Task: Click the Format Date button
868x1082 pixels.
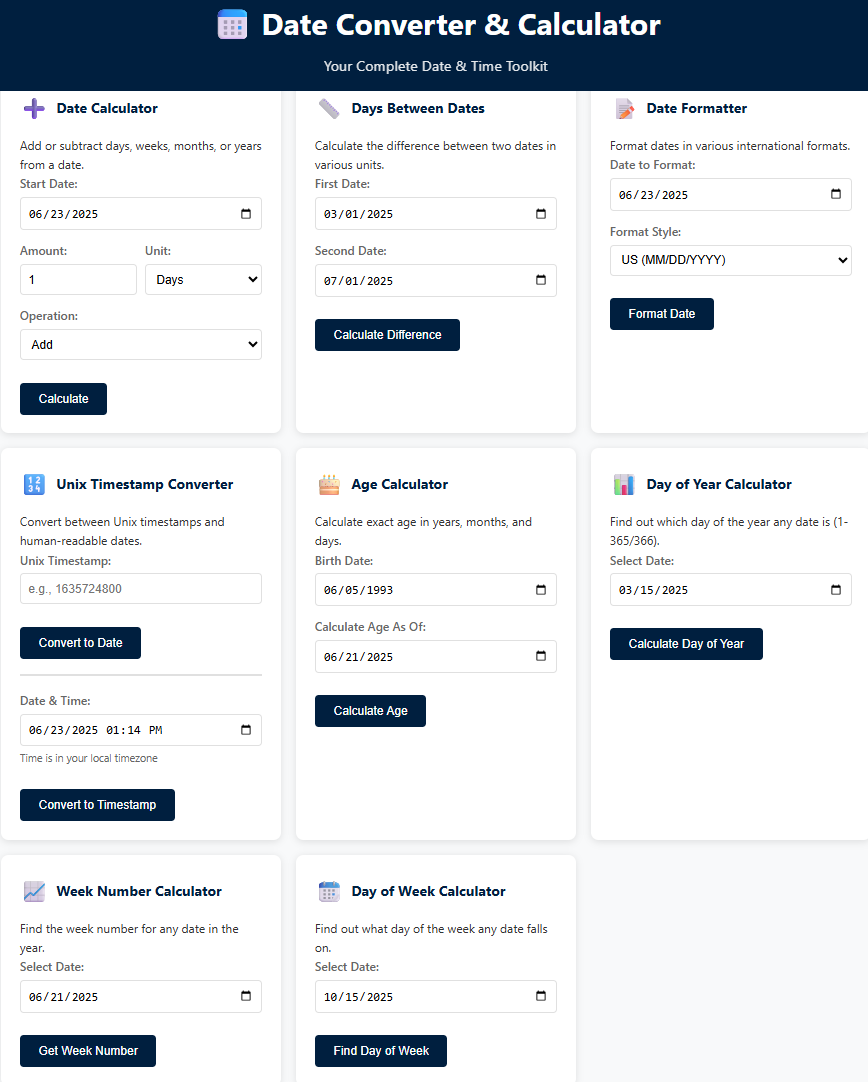Action: tap(662, 314)
